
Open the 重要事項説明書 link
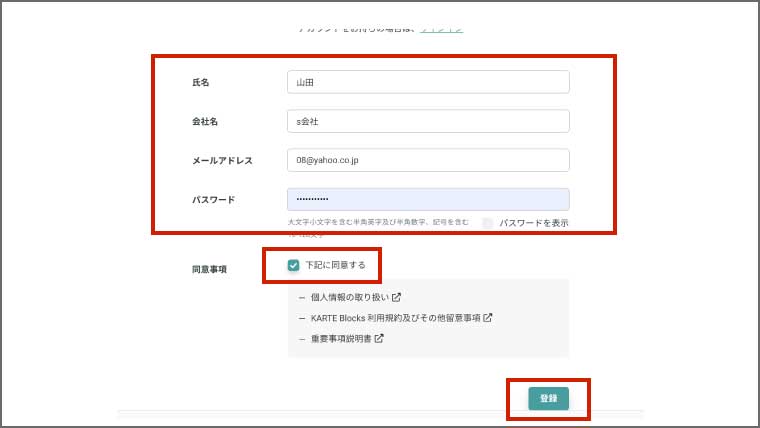[x=341, y=338]
